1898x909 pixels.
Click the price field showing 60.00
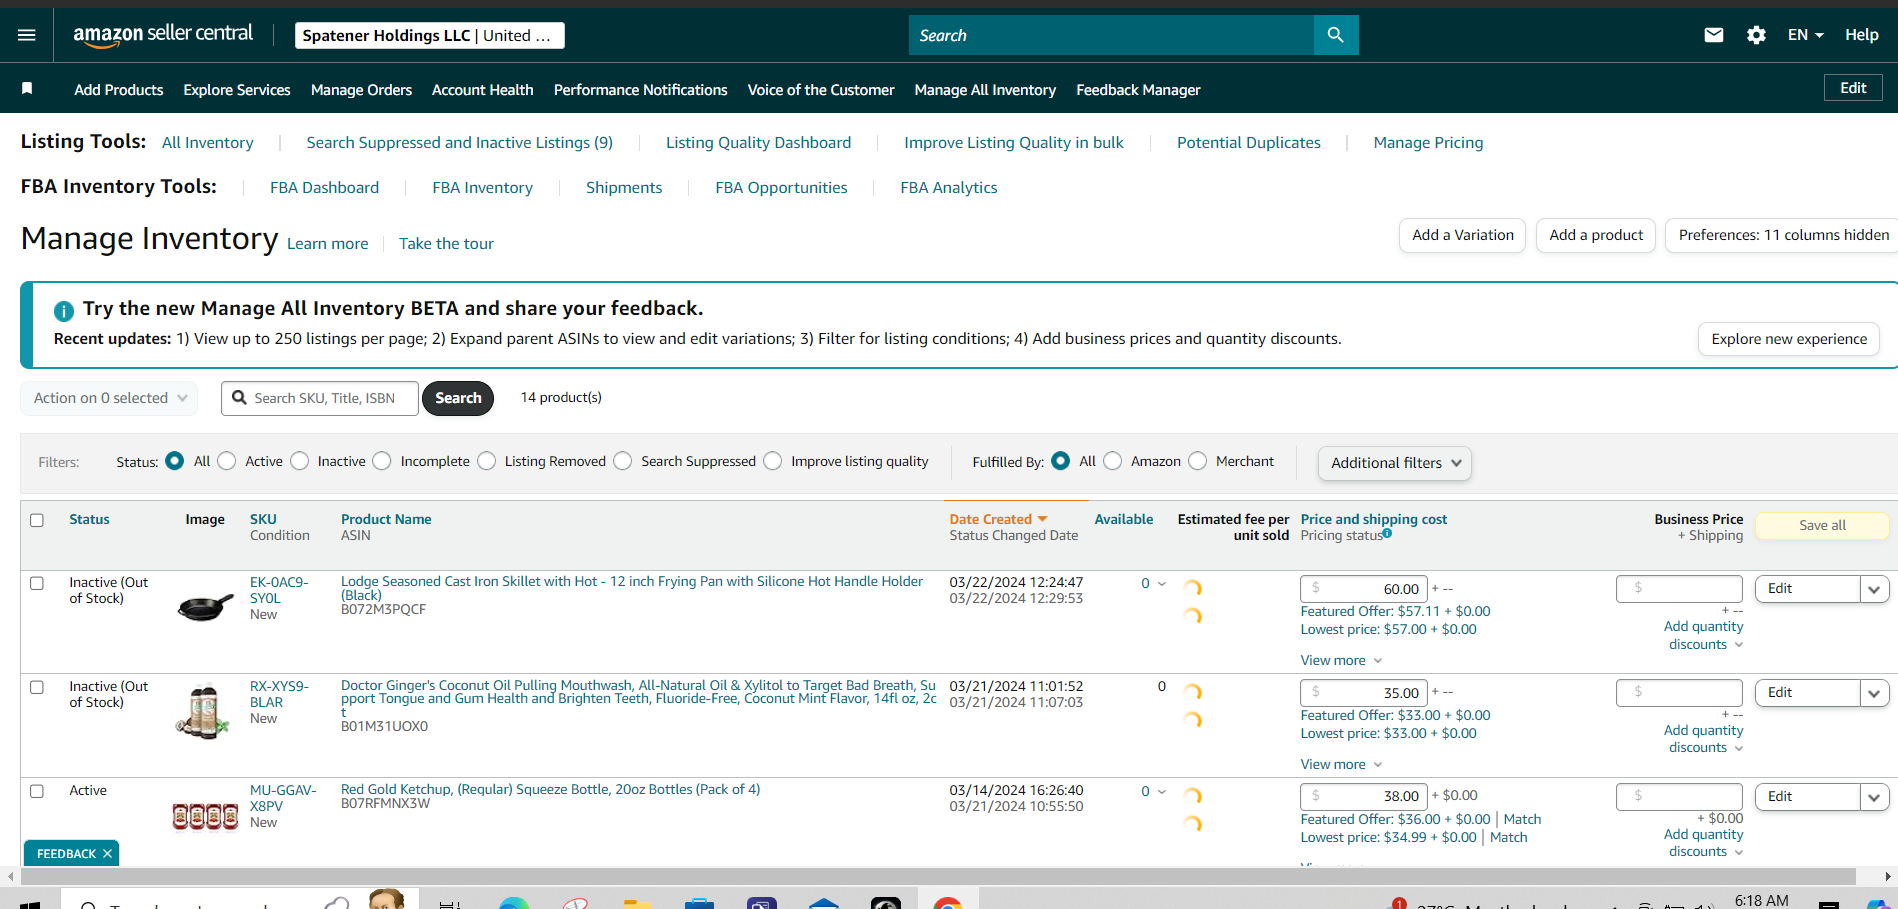(x=1364, y=589)
